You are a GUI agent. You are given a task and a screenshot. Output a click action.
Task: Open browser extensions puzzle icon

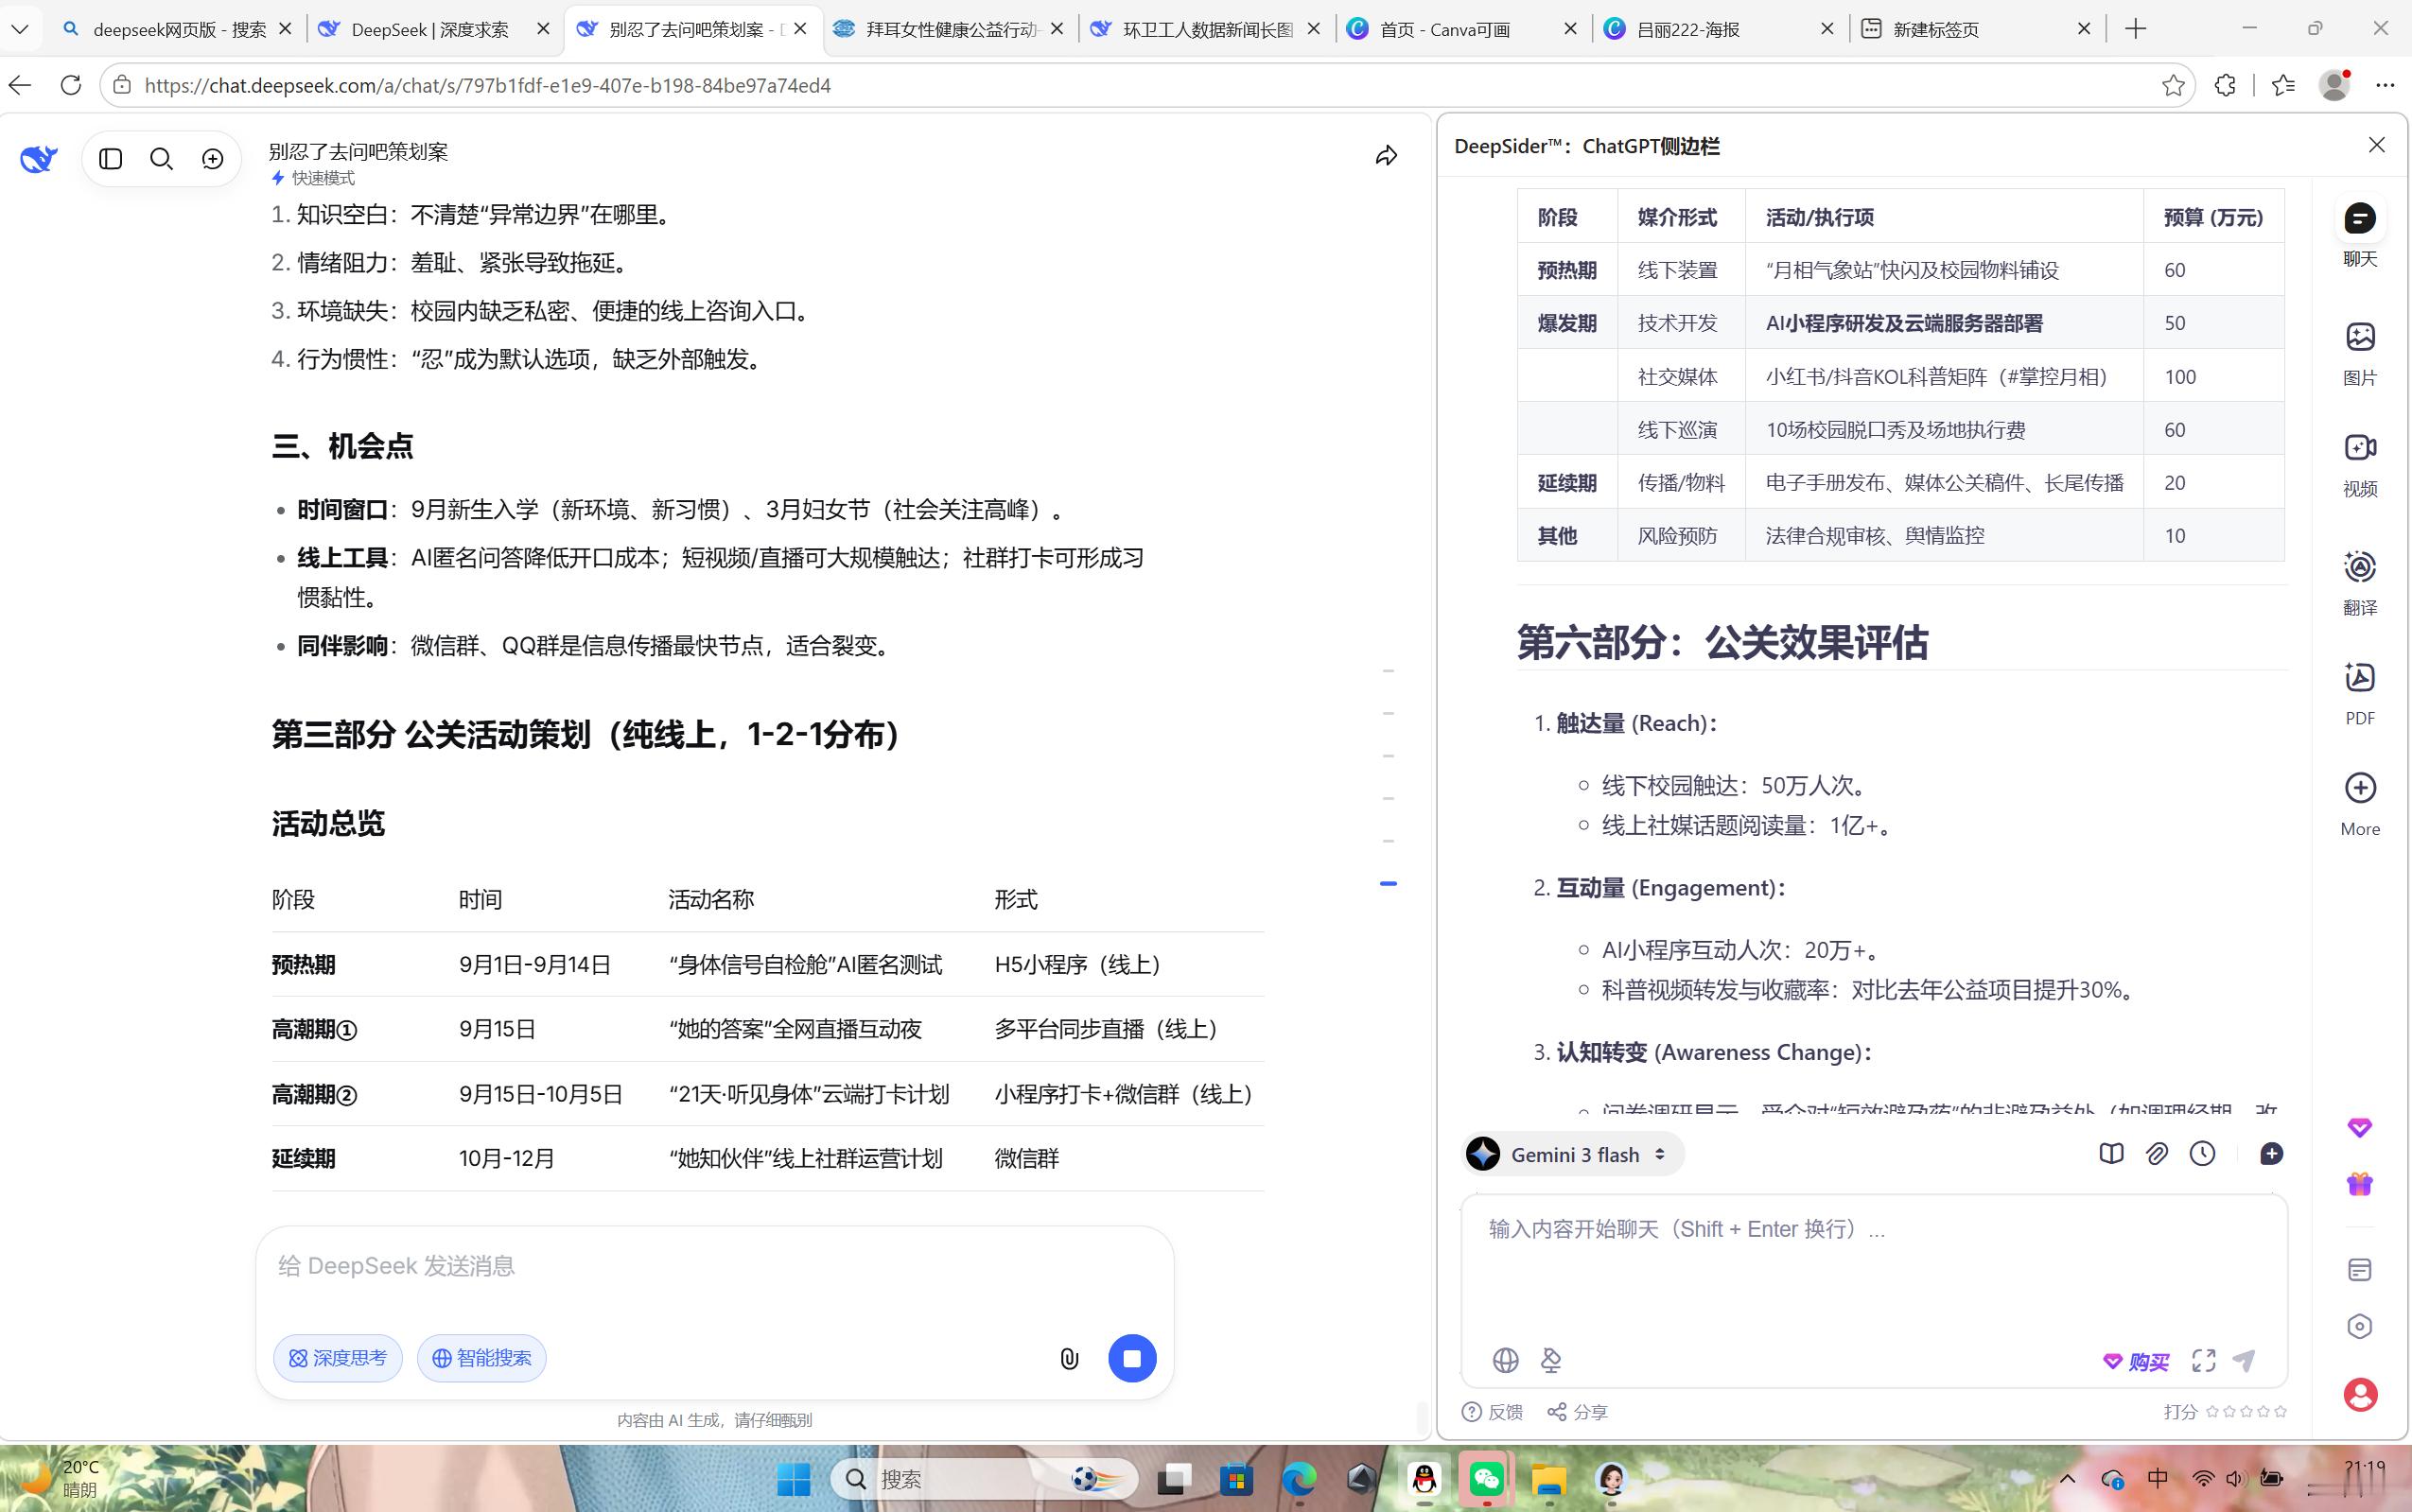[2225, 85]
